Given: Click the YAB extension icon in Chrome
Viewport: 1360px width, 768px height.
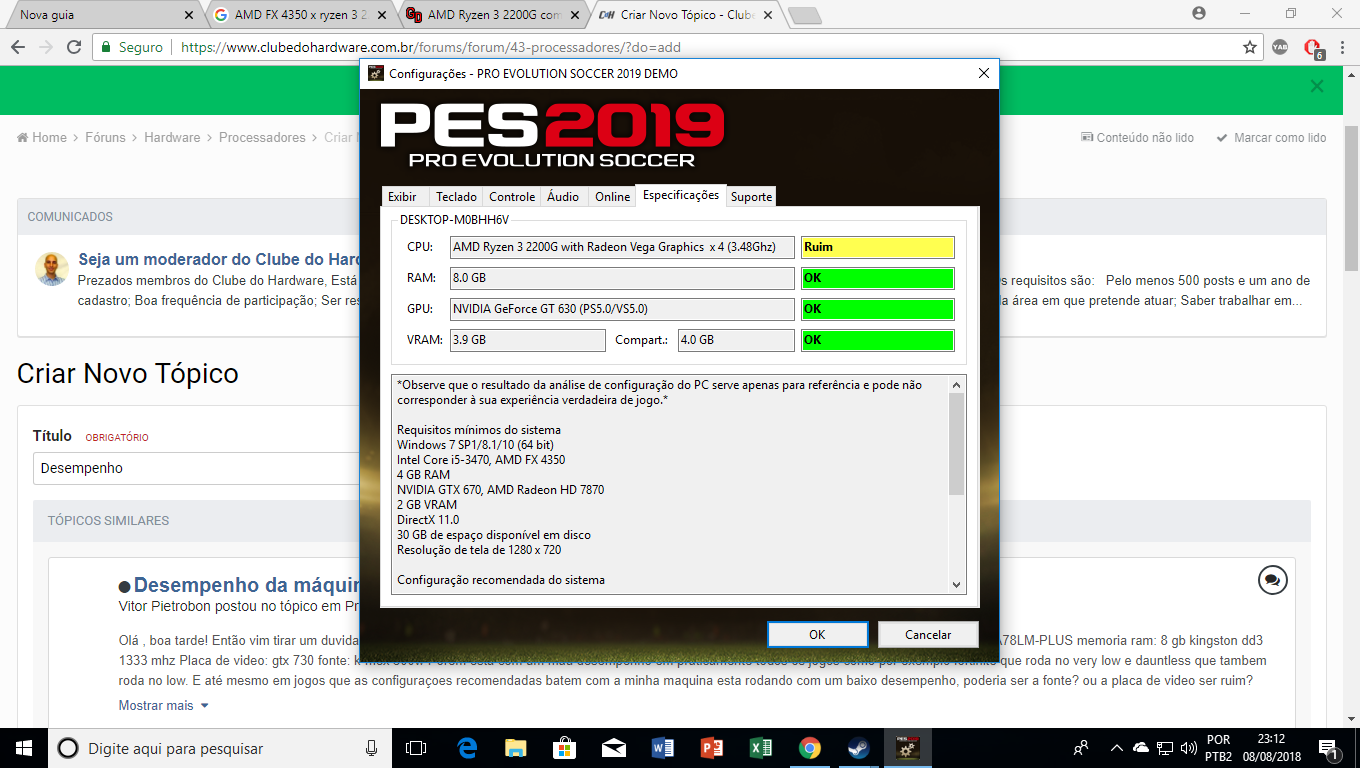Looking at the screenshot, I should click(x=1280, y=47).
